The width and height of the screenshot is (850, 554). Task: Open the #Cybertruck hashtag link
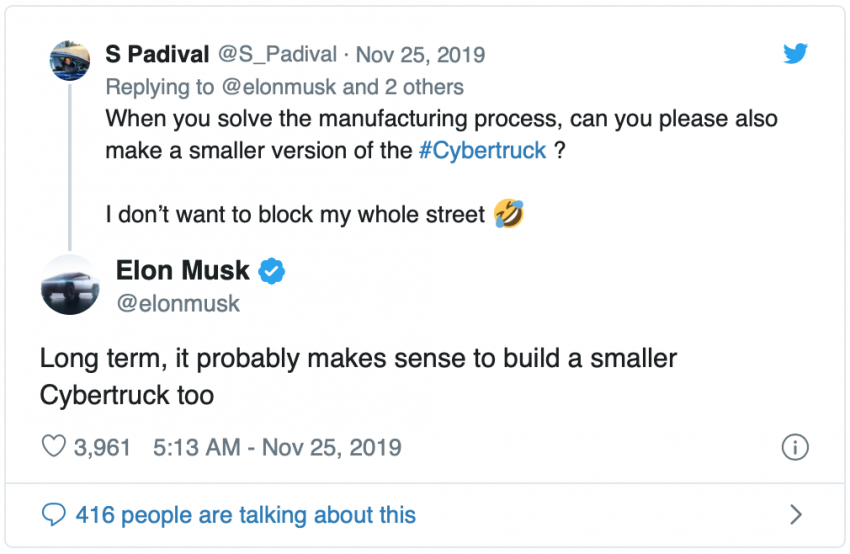click(x=482, y=150)
